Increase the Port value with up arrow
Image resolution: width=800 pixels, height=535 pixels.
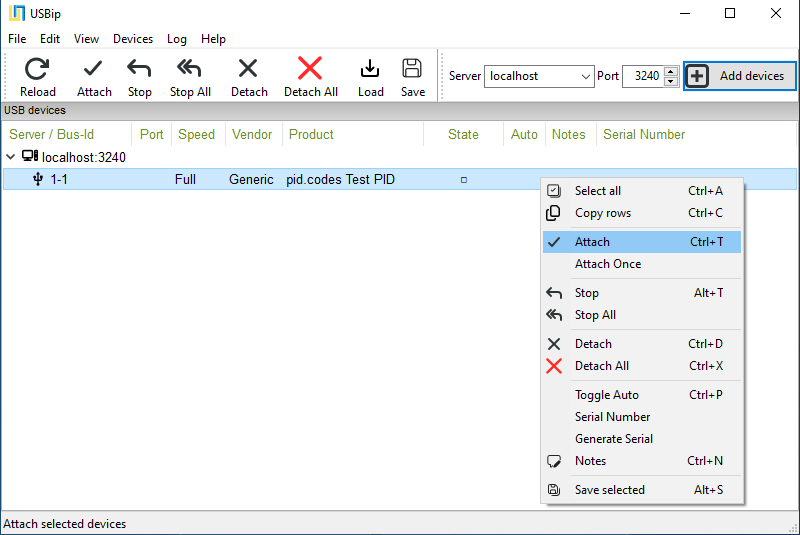point(671,71)
